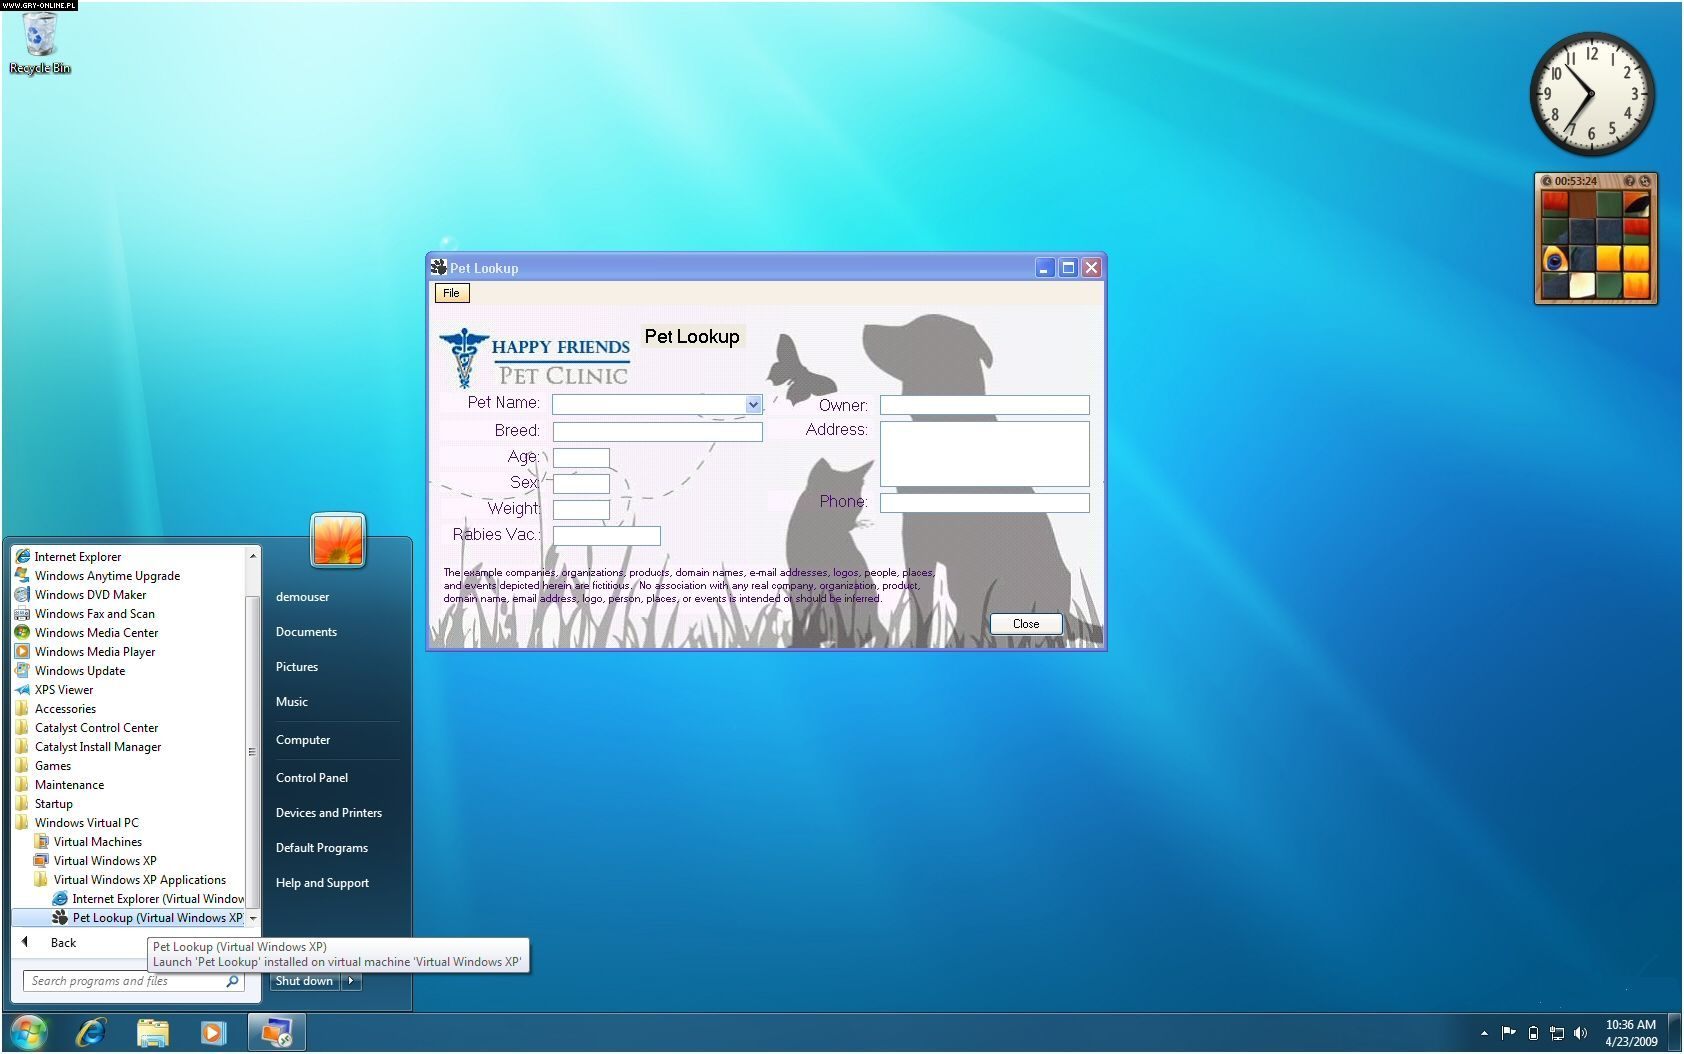Viewport: 1684px width, 1054px height.
Task: Select the Windows Virtual PC taskbar icon
Action: (x=275, y=1032)
